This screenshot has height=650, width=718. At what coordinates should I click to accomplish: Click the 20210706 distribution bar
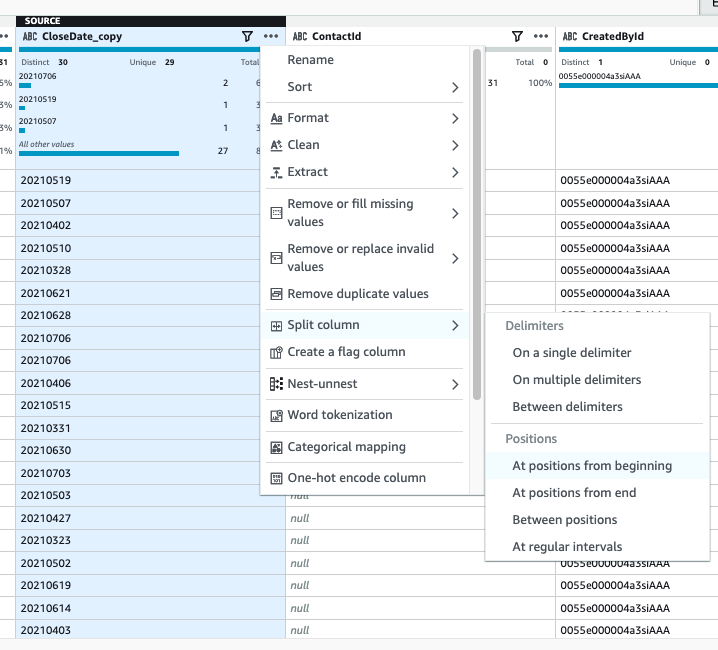point(25,86)
